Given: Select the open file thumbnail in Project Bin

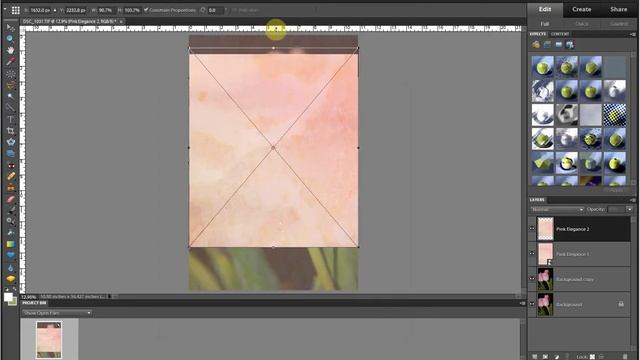Looking at the screenshot, I should point(49,340).
